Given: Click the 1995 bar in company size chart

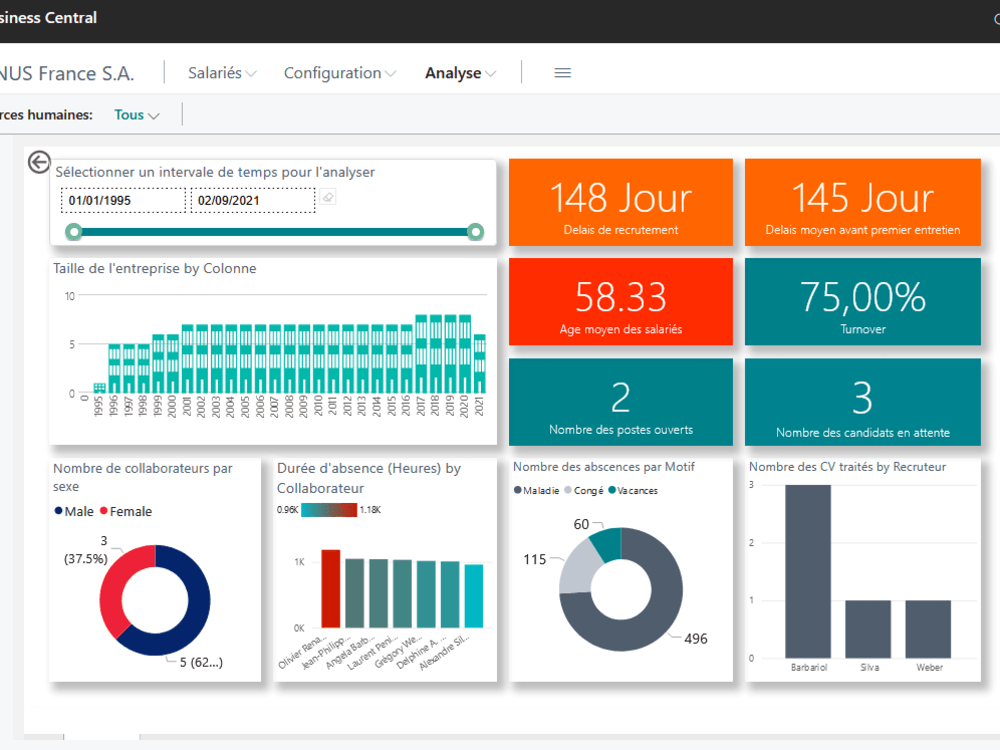Looking at the screenshot, I should tap(99, 388).
